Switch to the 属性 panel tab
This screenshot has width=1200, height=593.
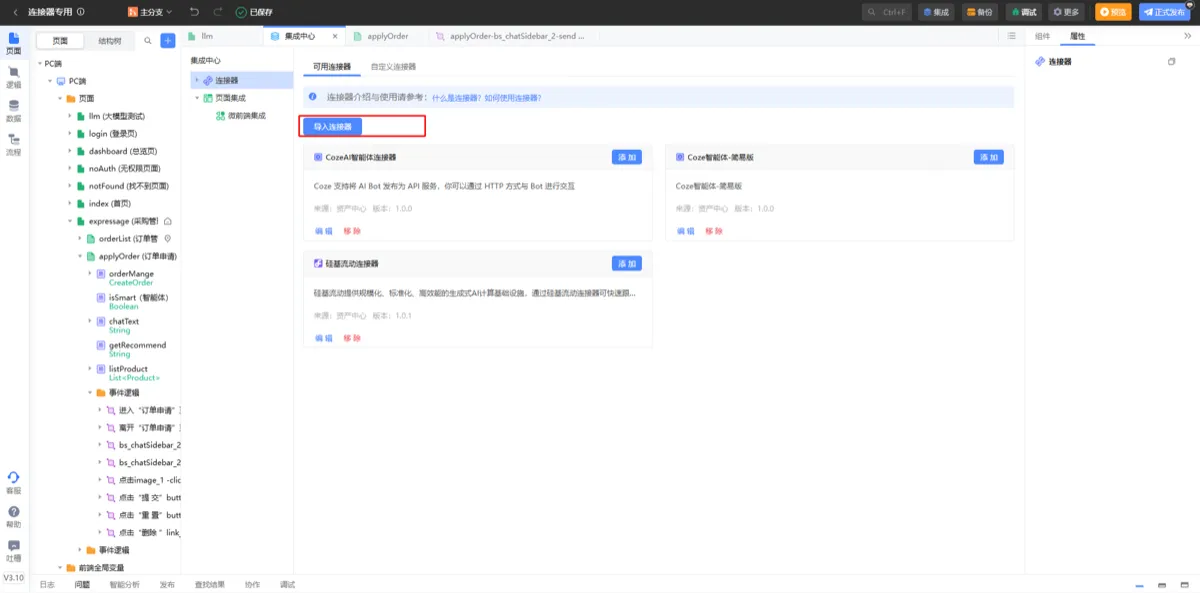(x=1077, y=36)
